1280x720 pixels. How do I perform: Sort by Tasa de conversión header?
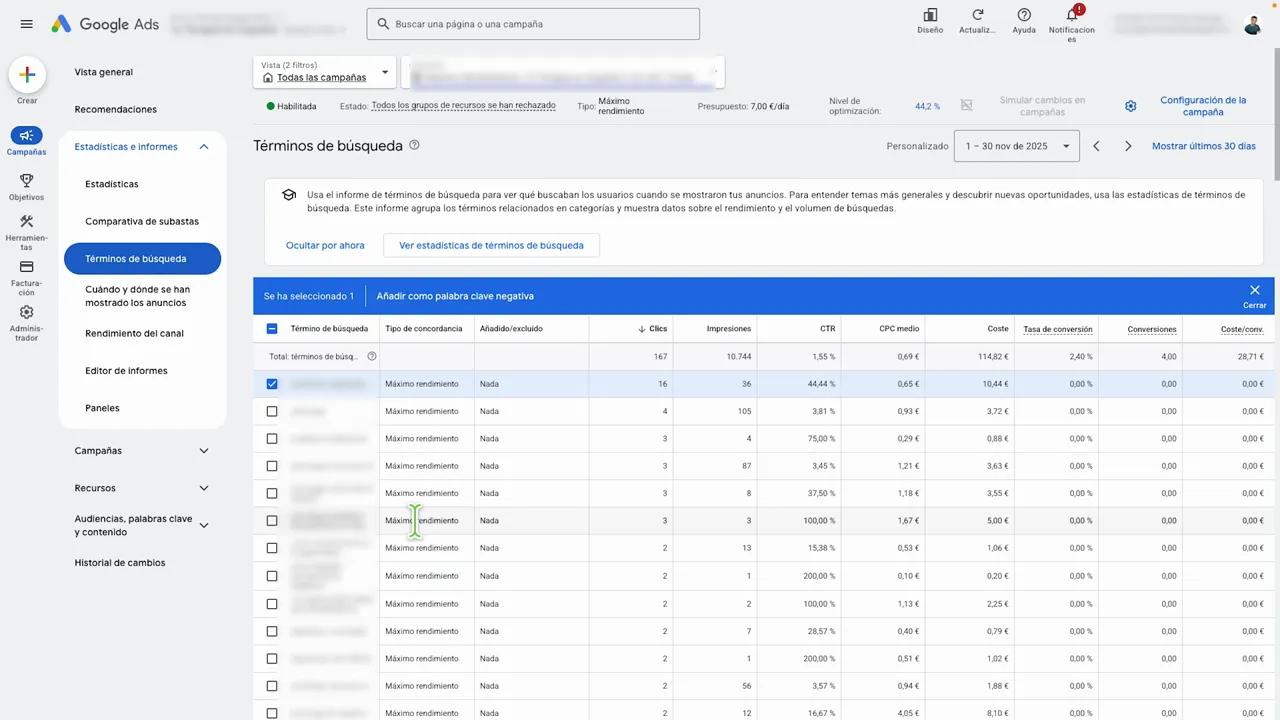[1057, 329]
